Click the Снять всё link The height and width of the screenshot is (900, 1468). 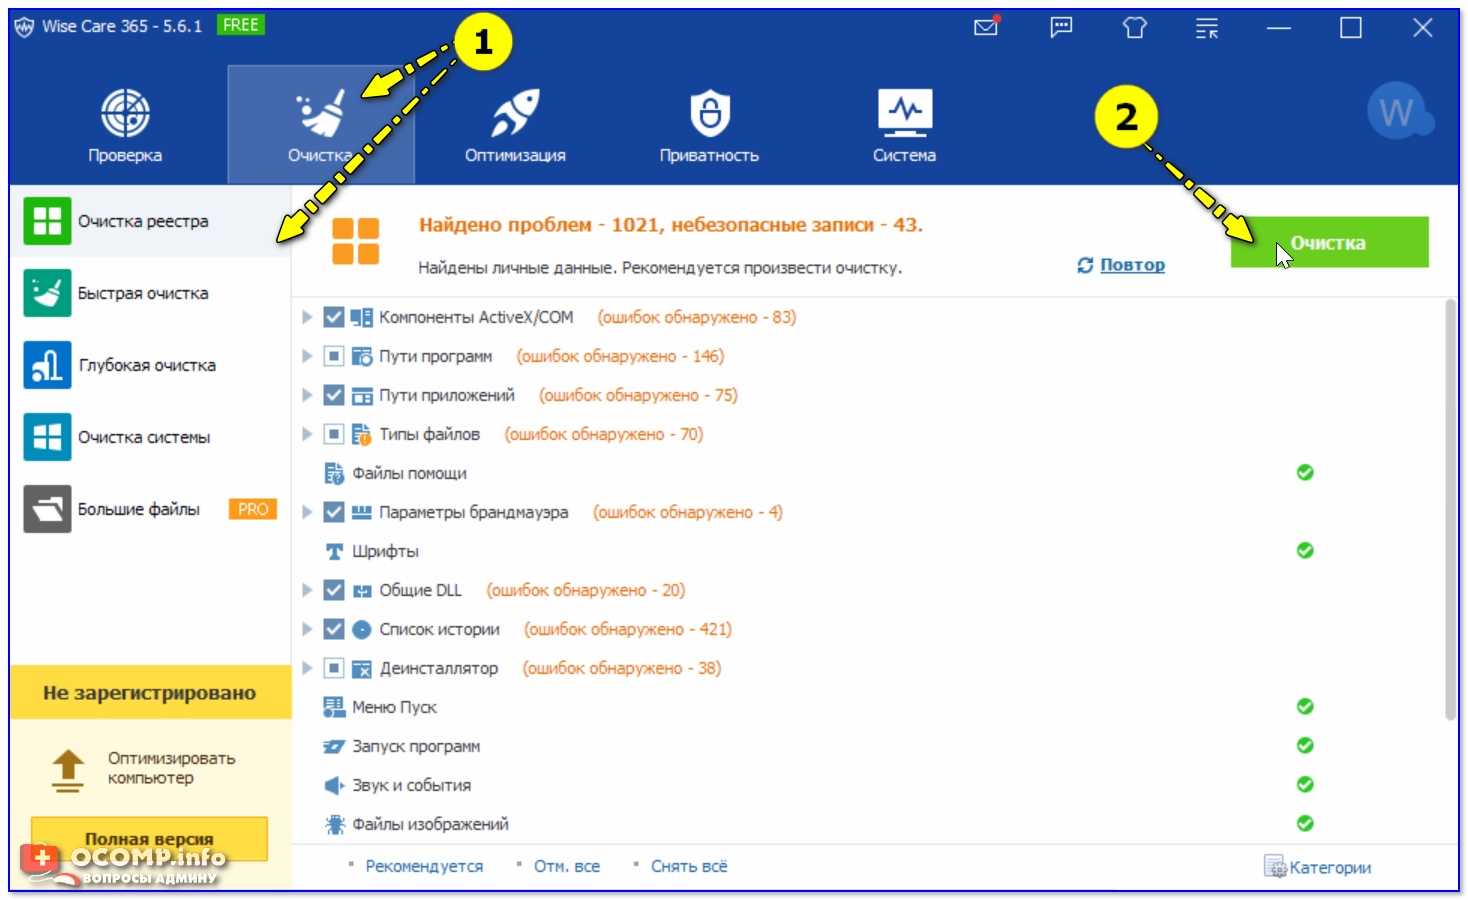(x=689, y=866)
